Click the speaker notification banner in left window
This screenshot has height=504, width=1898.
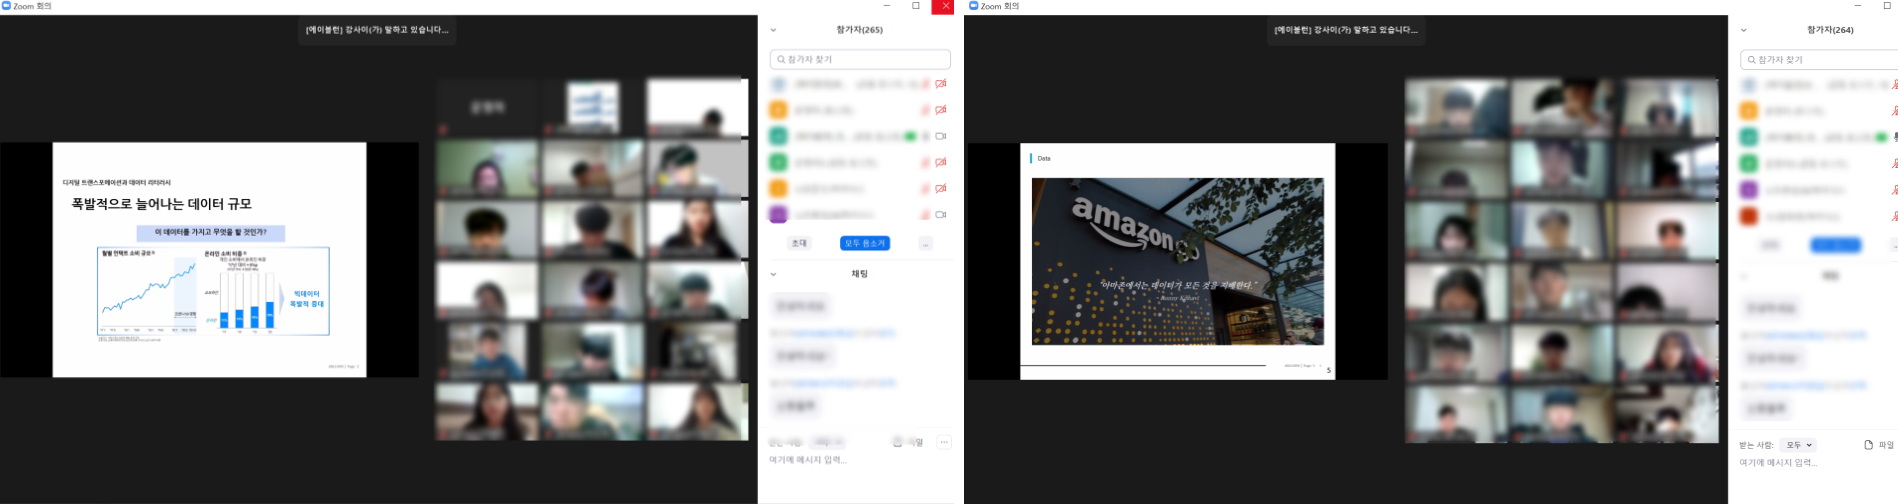click(377, 30)
